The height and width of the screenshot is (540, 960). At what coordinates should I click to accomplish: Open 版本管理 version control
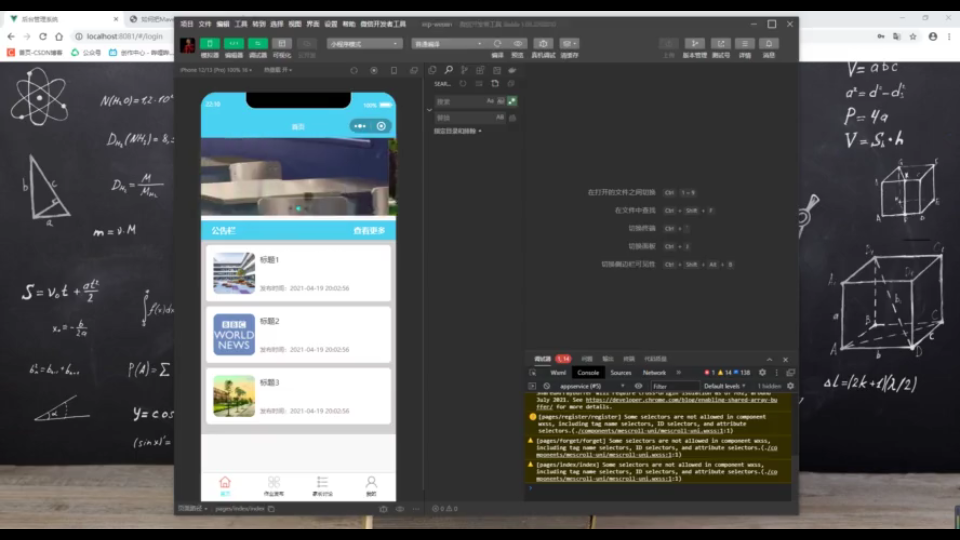click(694, 43)
